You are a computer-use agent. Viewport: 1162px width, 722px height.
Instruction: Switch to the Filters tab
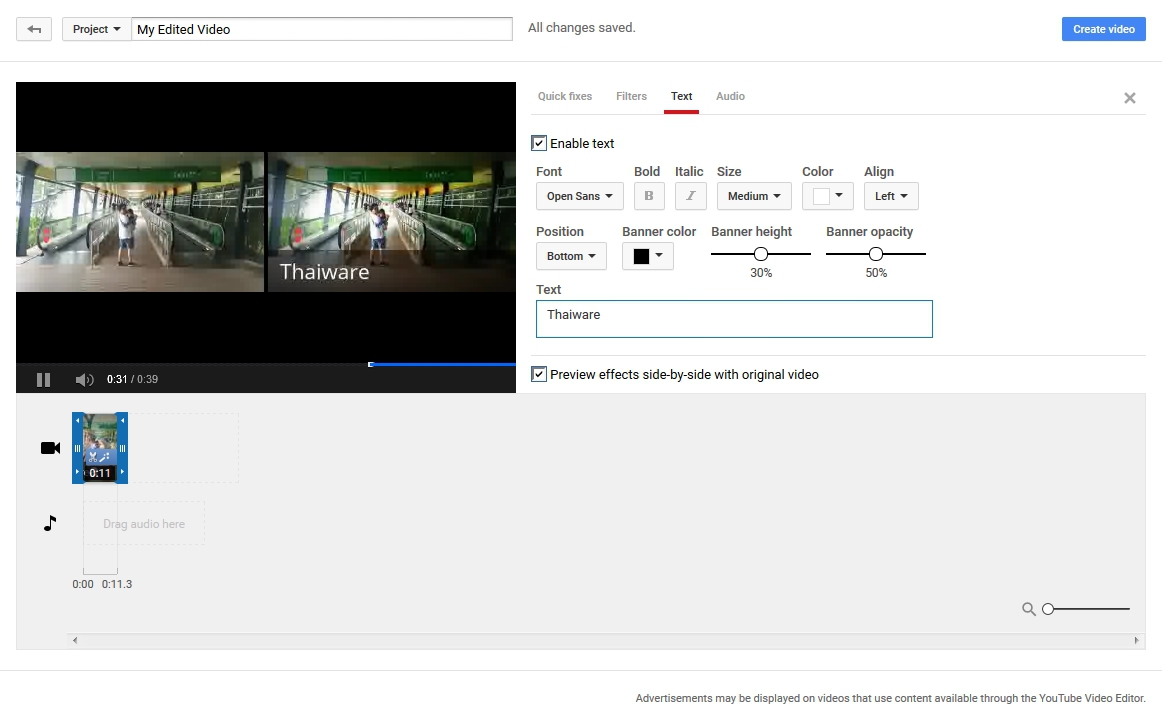coord(631,97)
